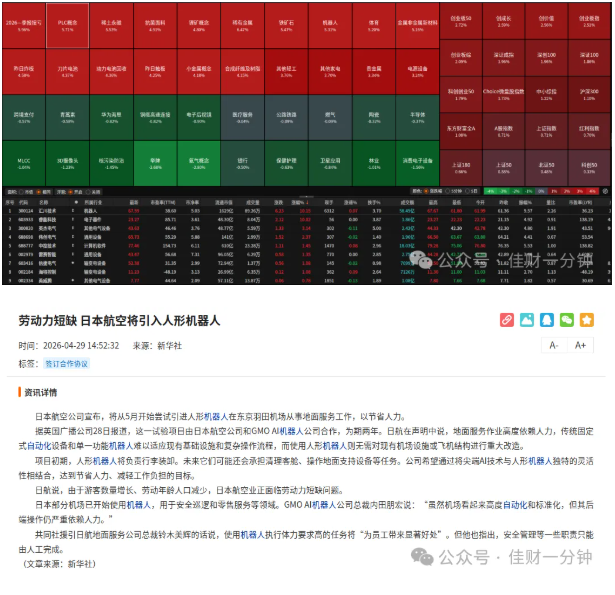
Task: Click 计算机软件 industry cell in row 5
Action: [x=95, y=246]
